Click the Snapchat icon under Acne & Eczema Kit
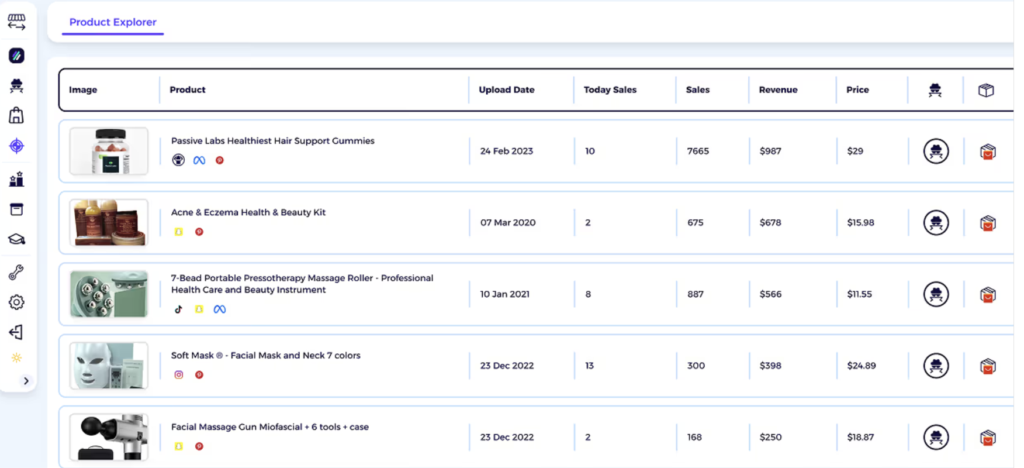 pos(178,232)
